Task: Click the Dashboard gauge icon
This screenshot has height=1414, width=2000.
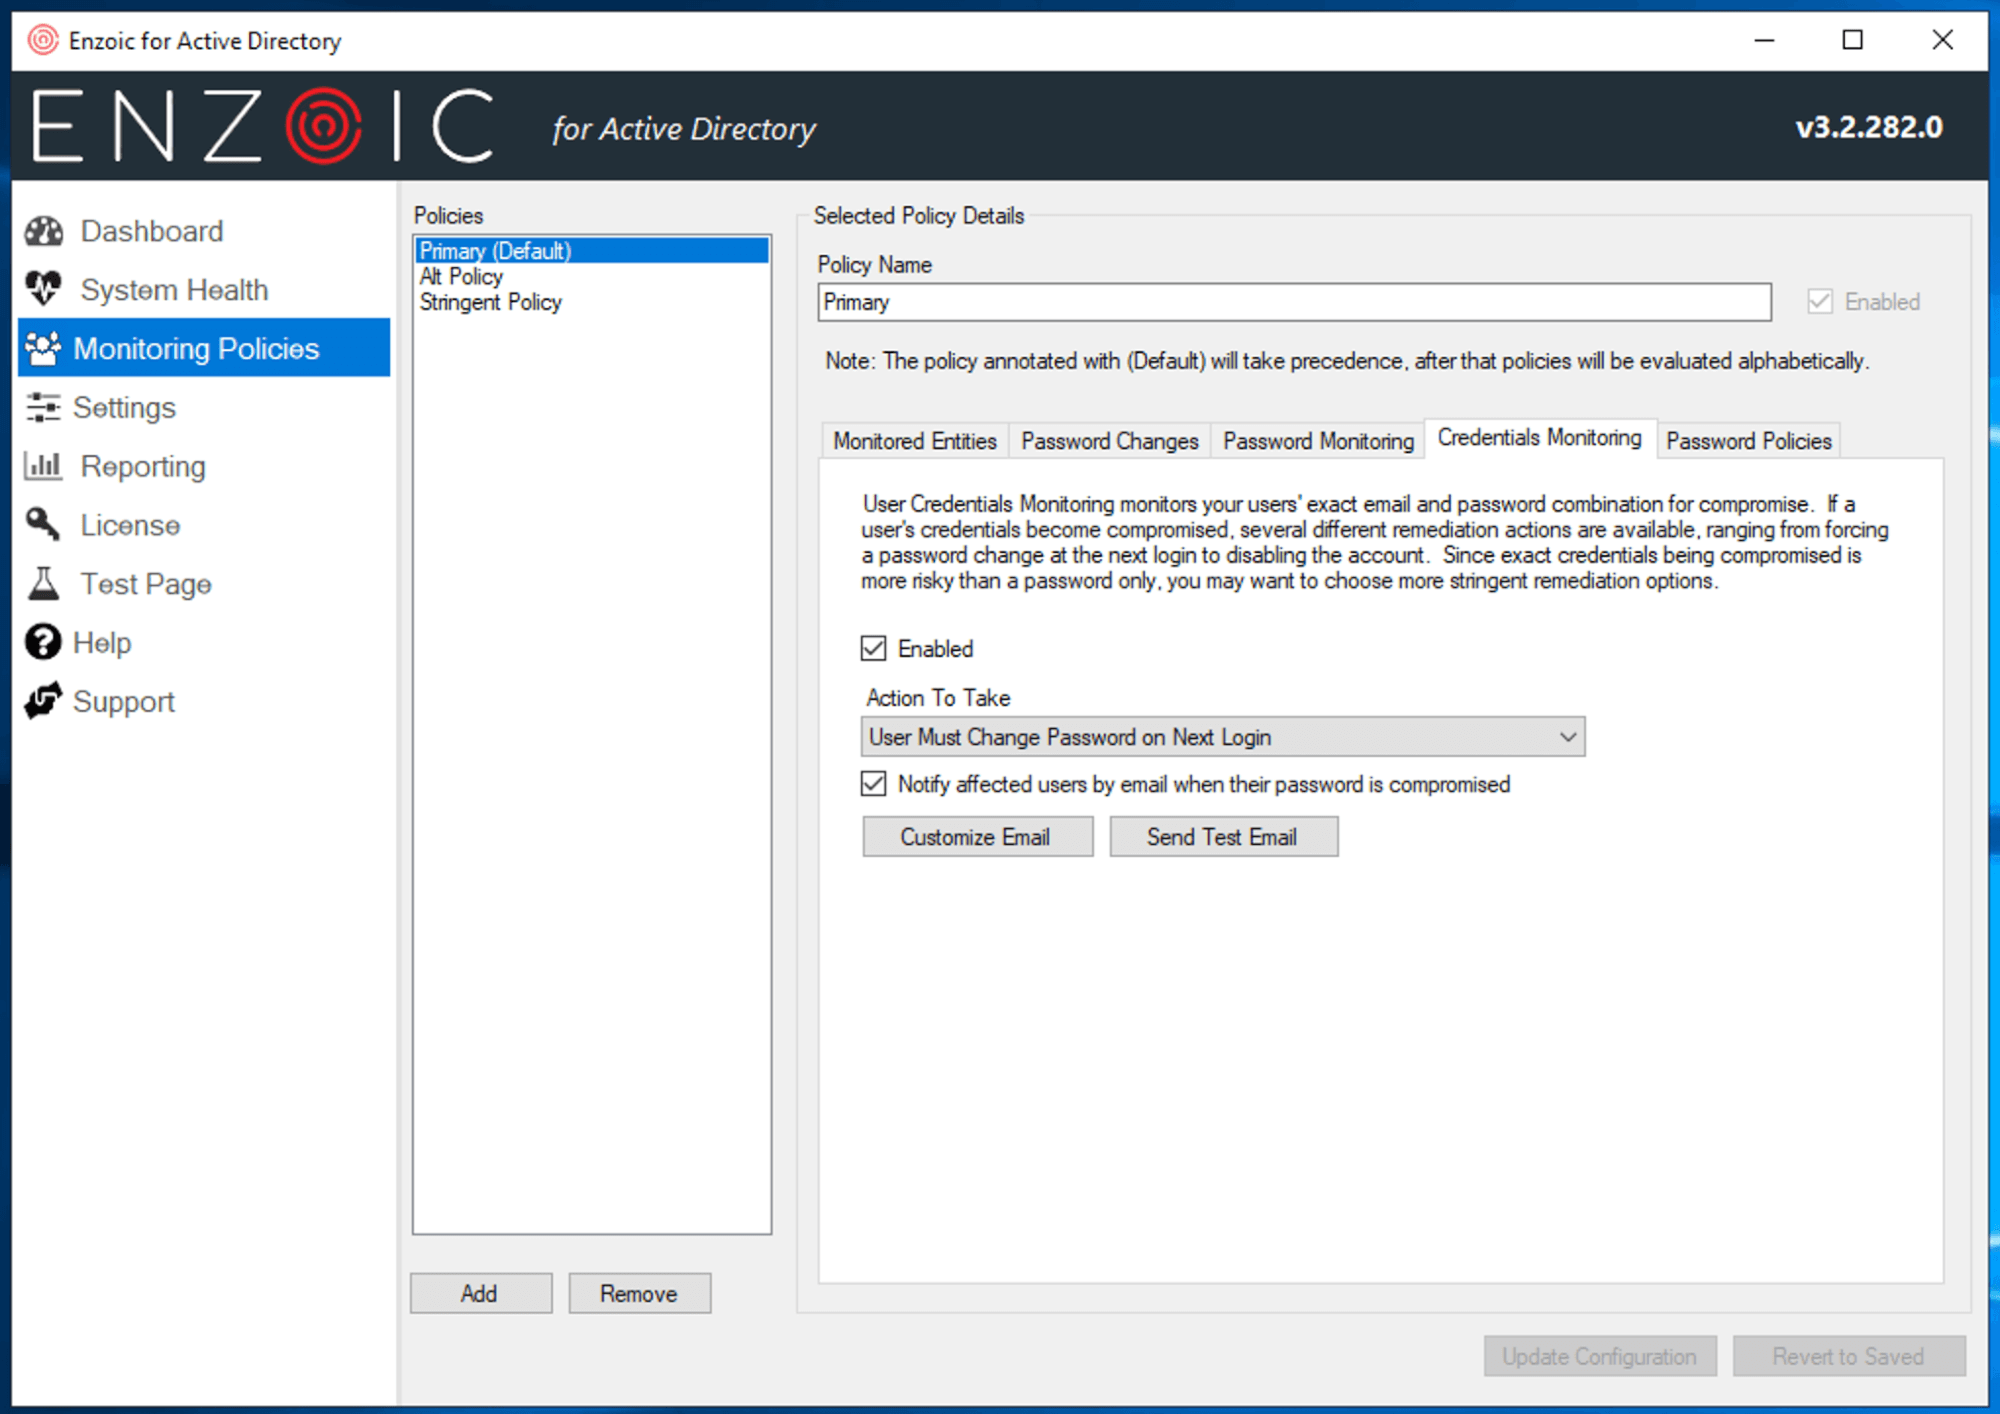Action: coord(44,231)
